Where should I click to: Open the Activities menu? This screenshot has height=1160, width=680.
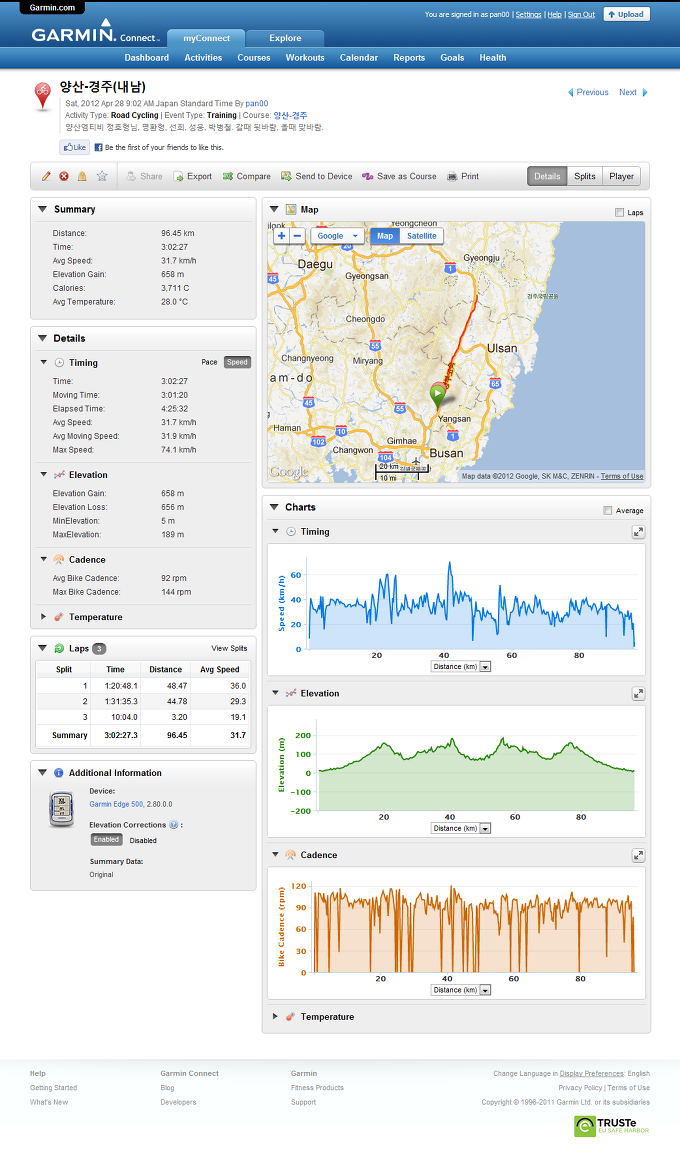(x=203, y=58)
